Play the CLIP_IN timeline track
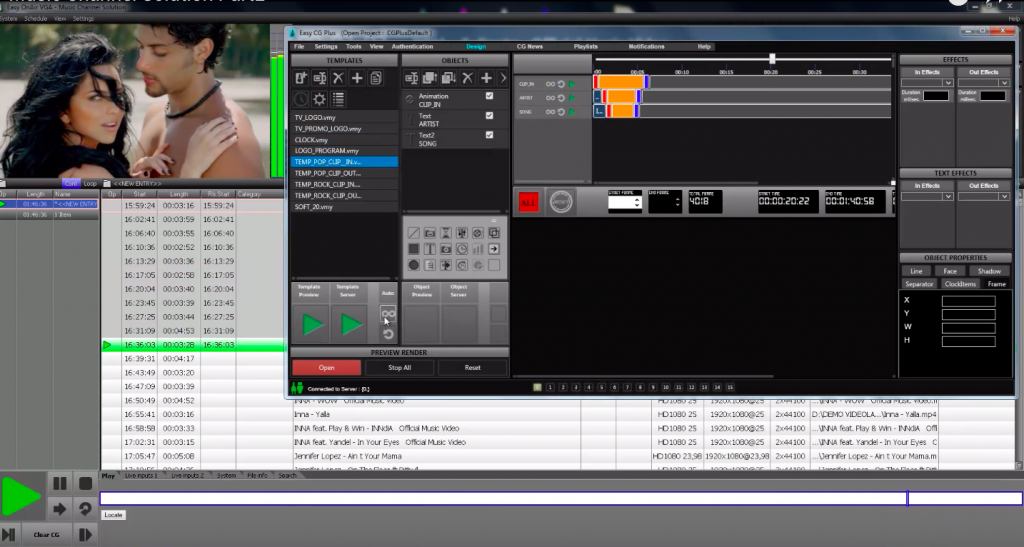 tap(572, 84)
